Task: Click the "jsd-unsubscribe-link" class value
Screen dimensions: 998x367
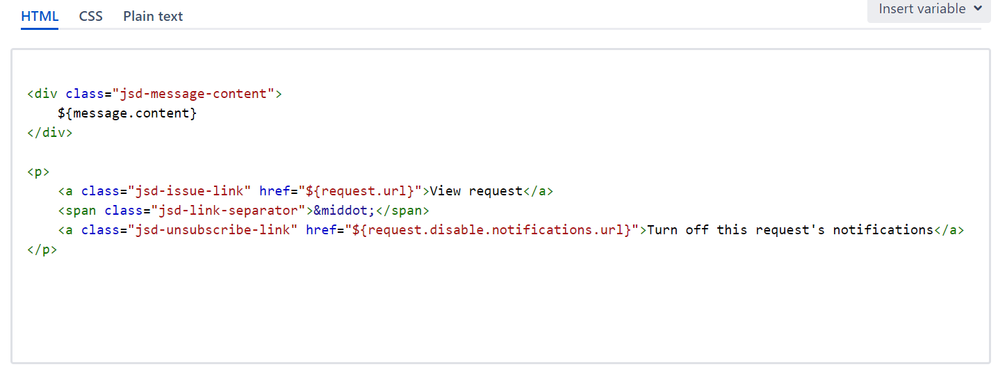Action: coord(213,230)
